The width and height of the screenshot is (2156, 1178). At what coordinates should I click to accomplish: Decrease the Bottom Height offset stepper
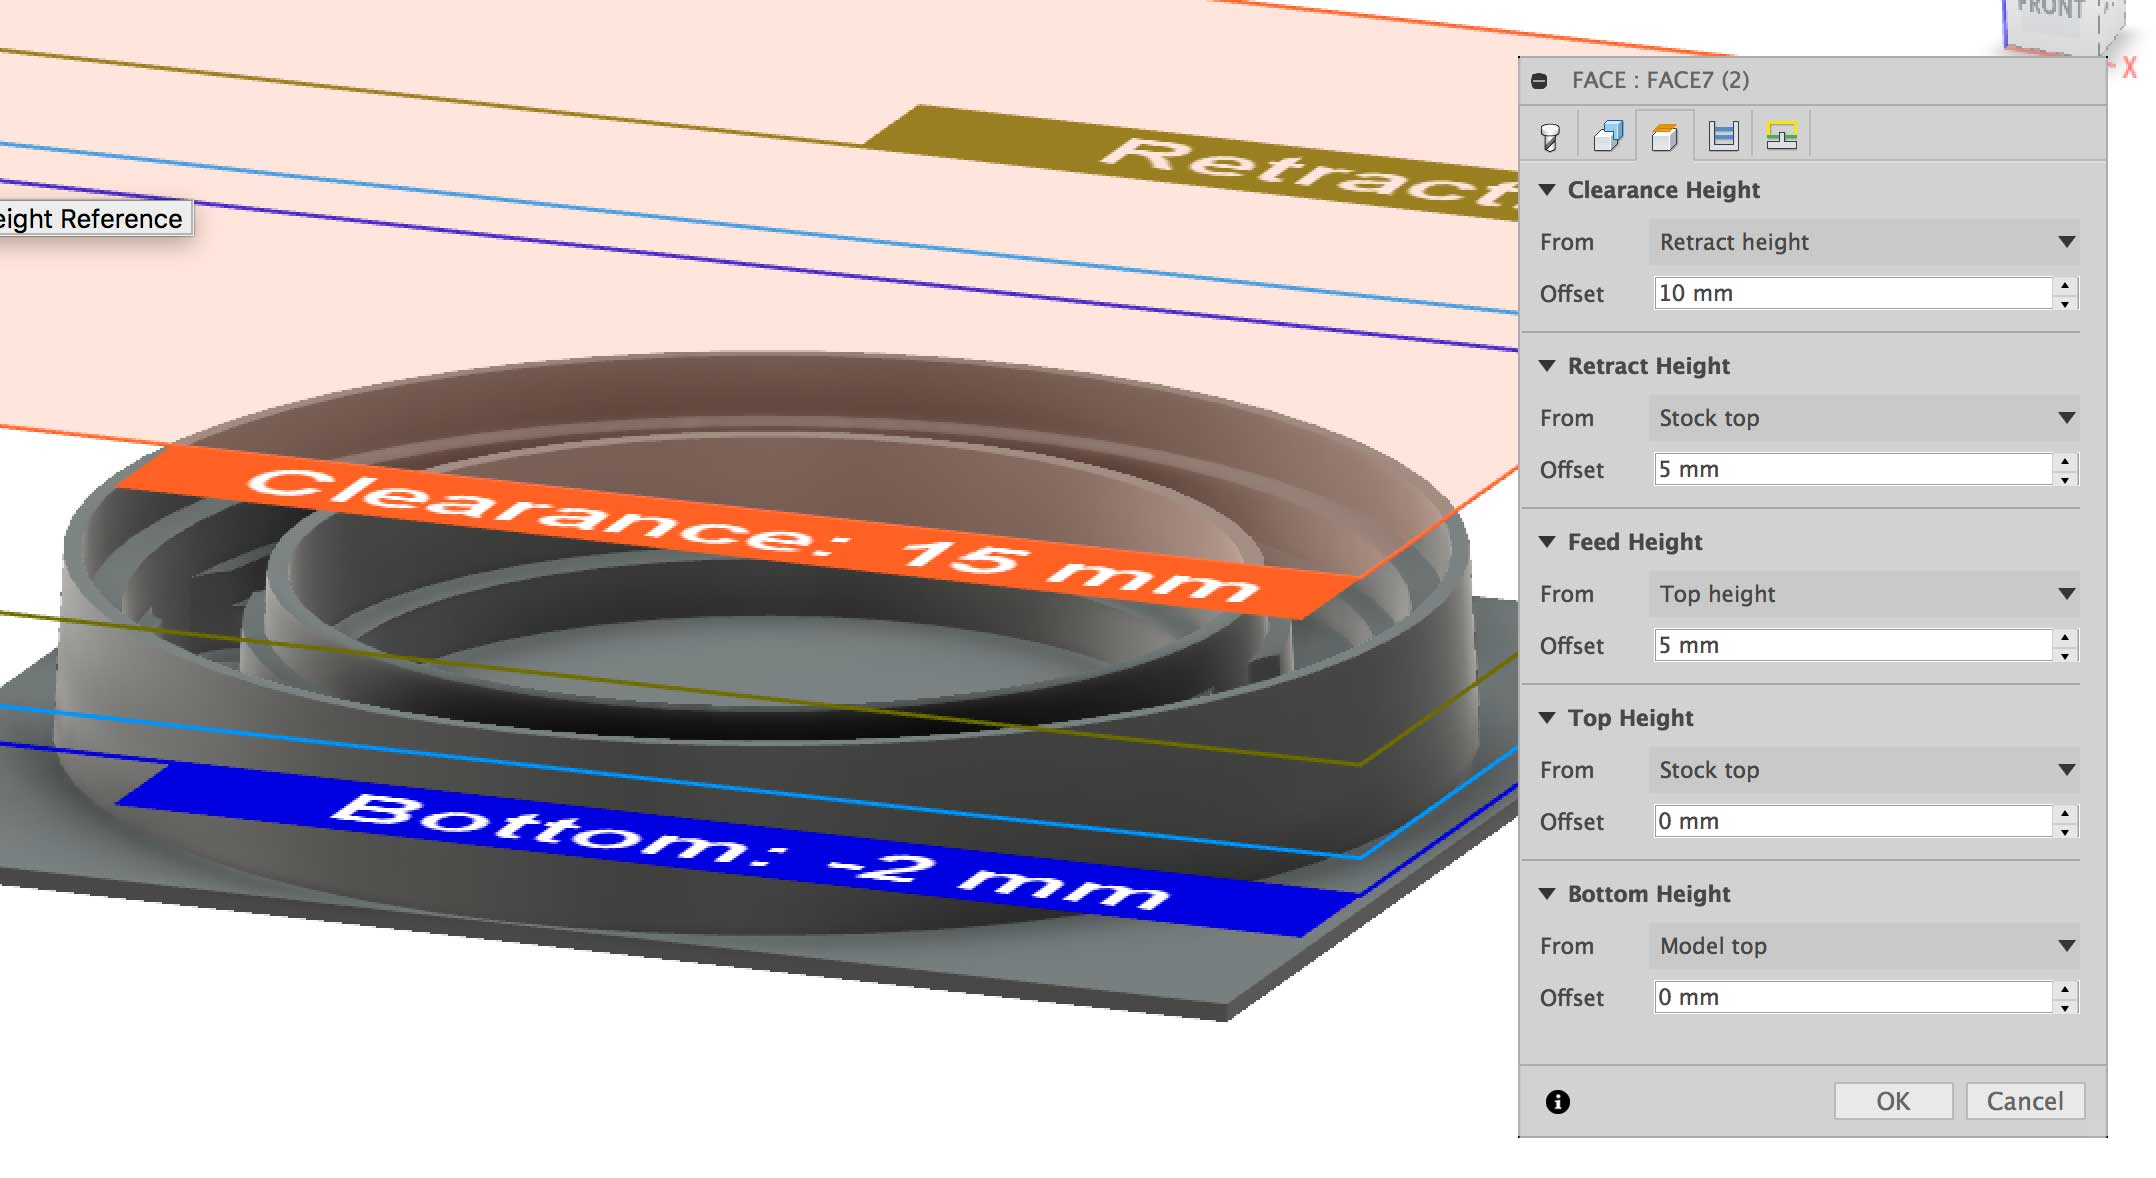(2065, 1007)
